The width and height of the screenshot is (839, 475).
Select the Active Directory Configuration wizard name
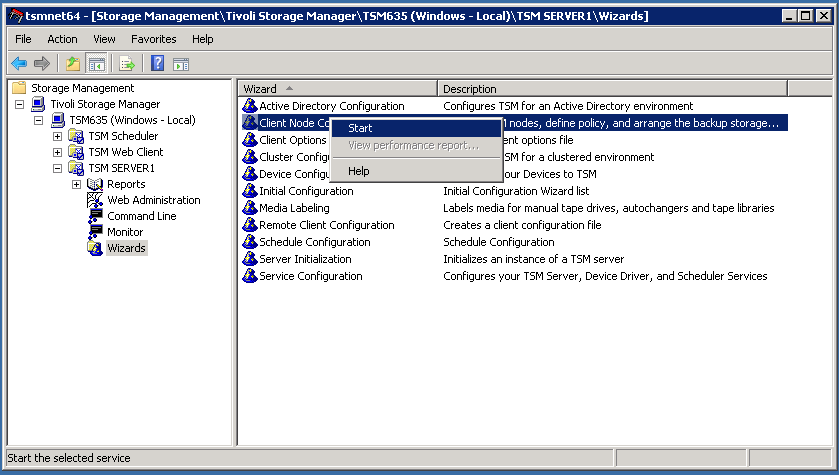[x=332, y=106]
